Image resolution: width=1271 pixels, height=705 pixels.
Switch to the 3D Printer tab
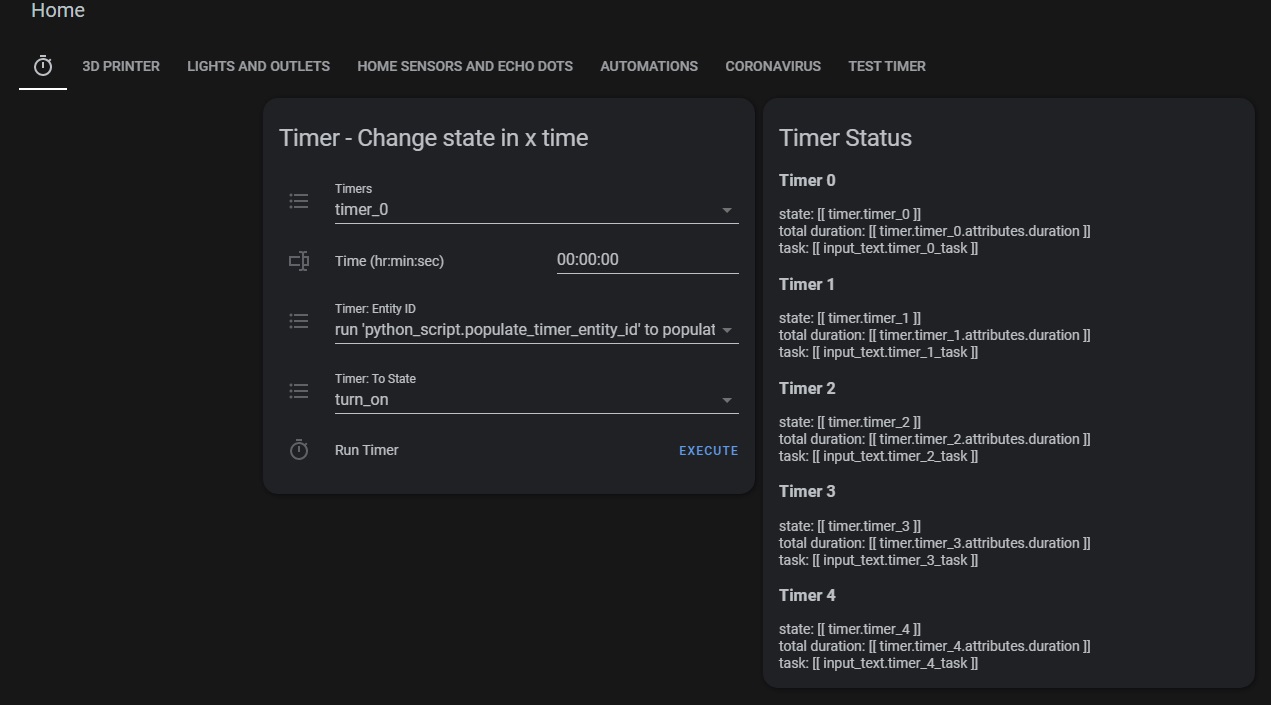pos(121,66)
